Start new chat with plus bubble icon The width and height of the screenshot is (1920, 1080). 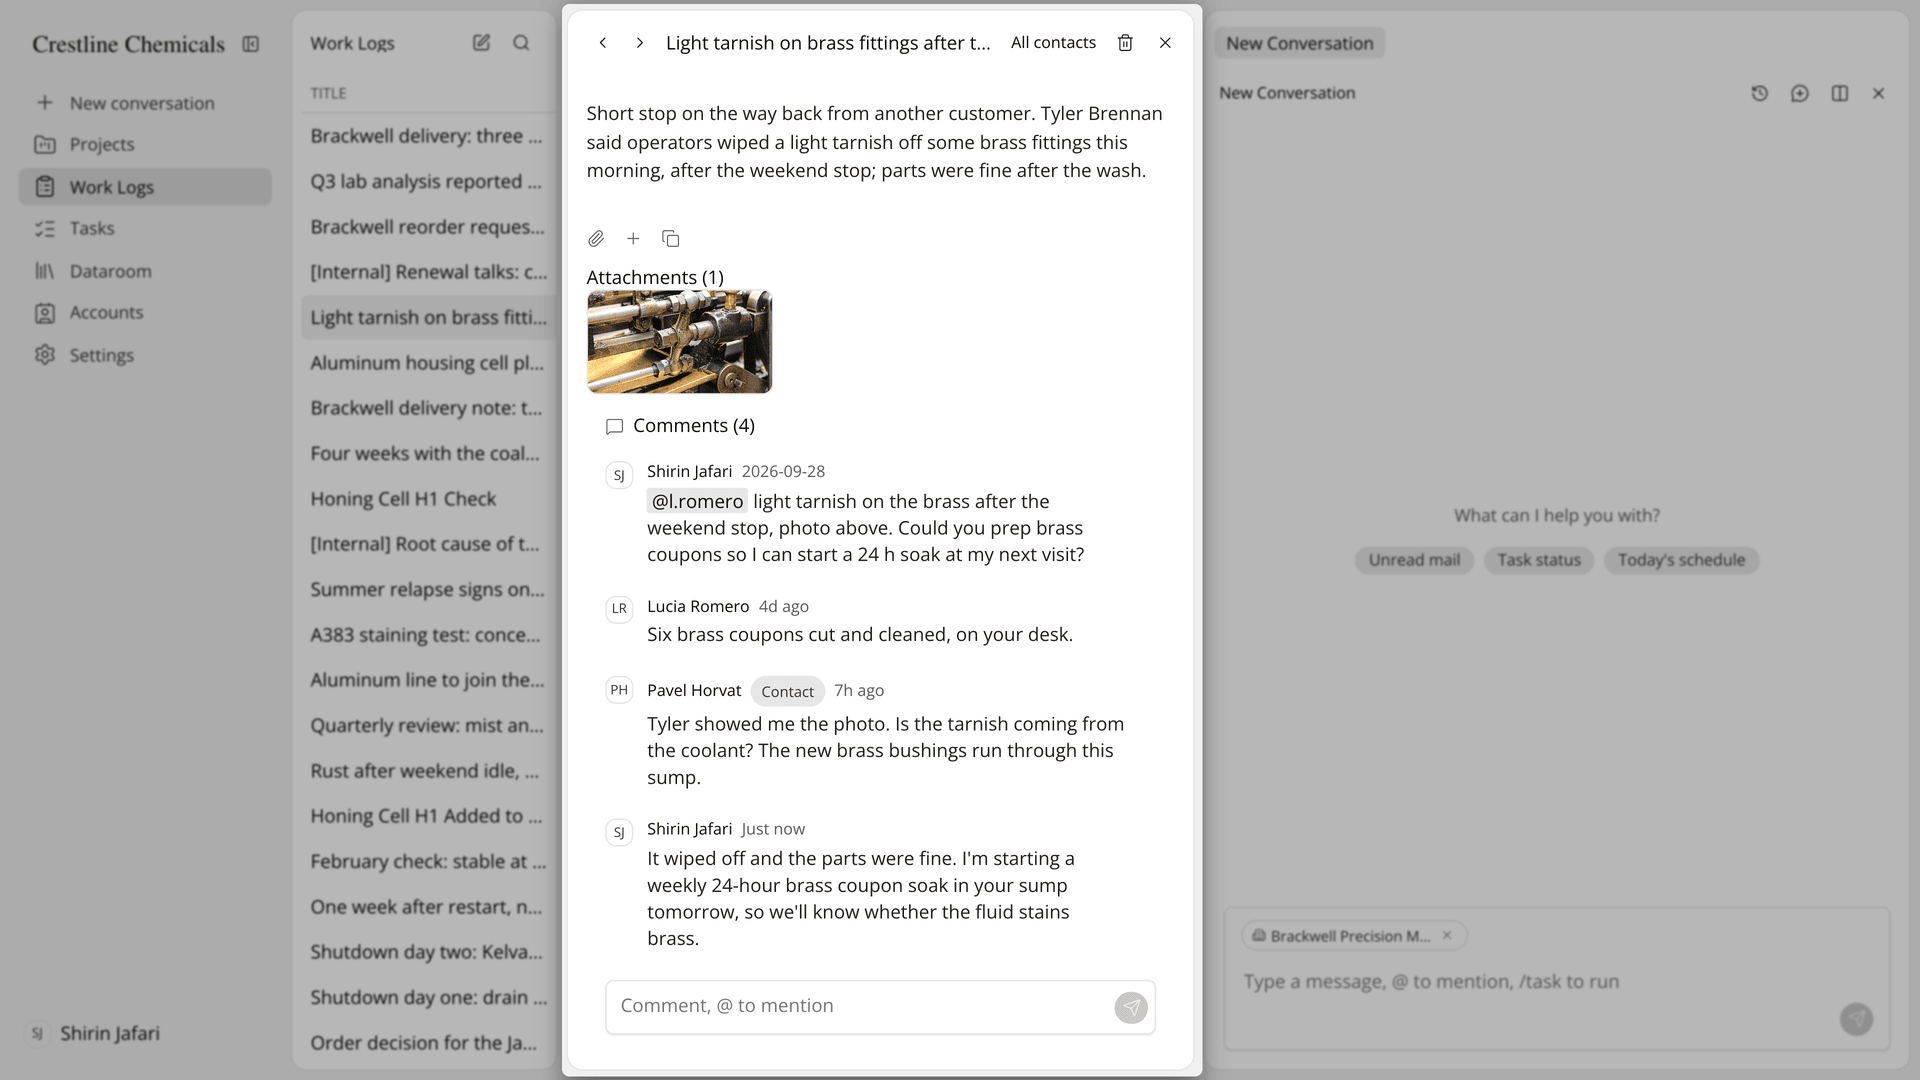(1800, 93)
